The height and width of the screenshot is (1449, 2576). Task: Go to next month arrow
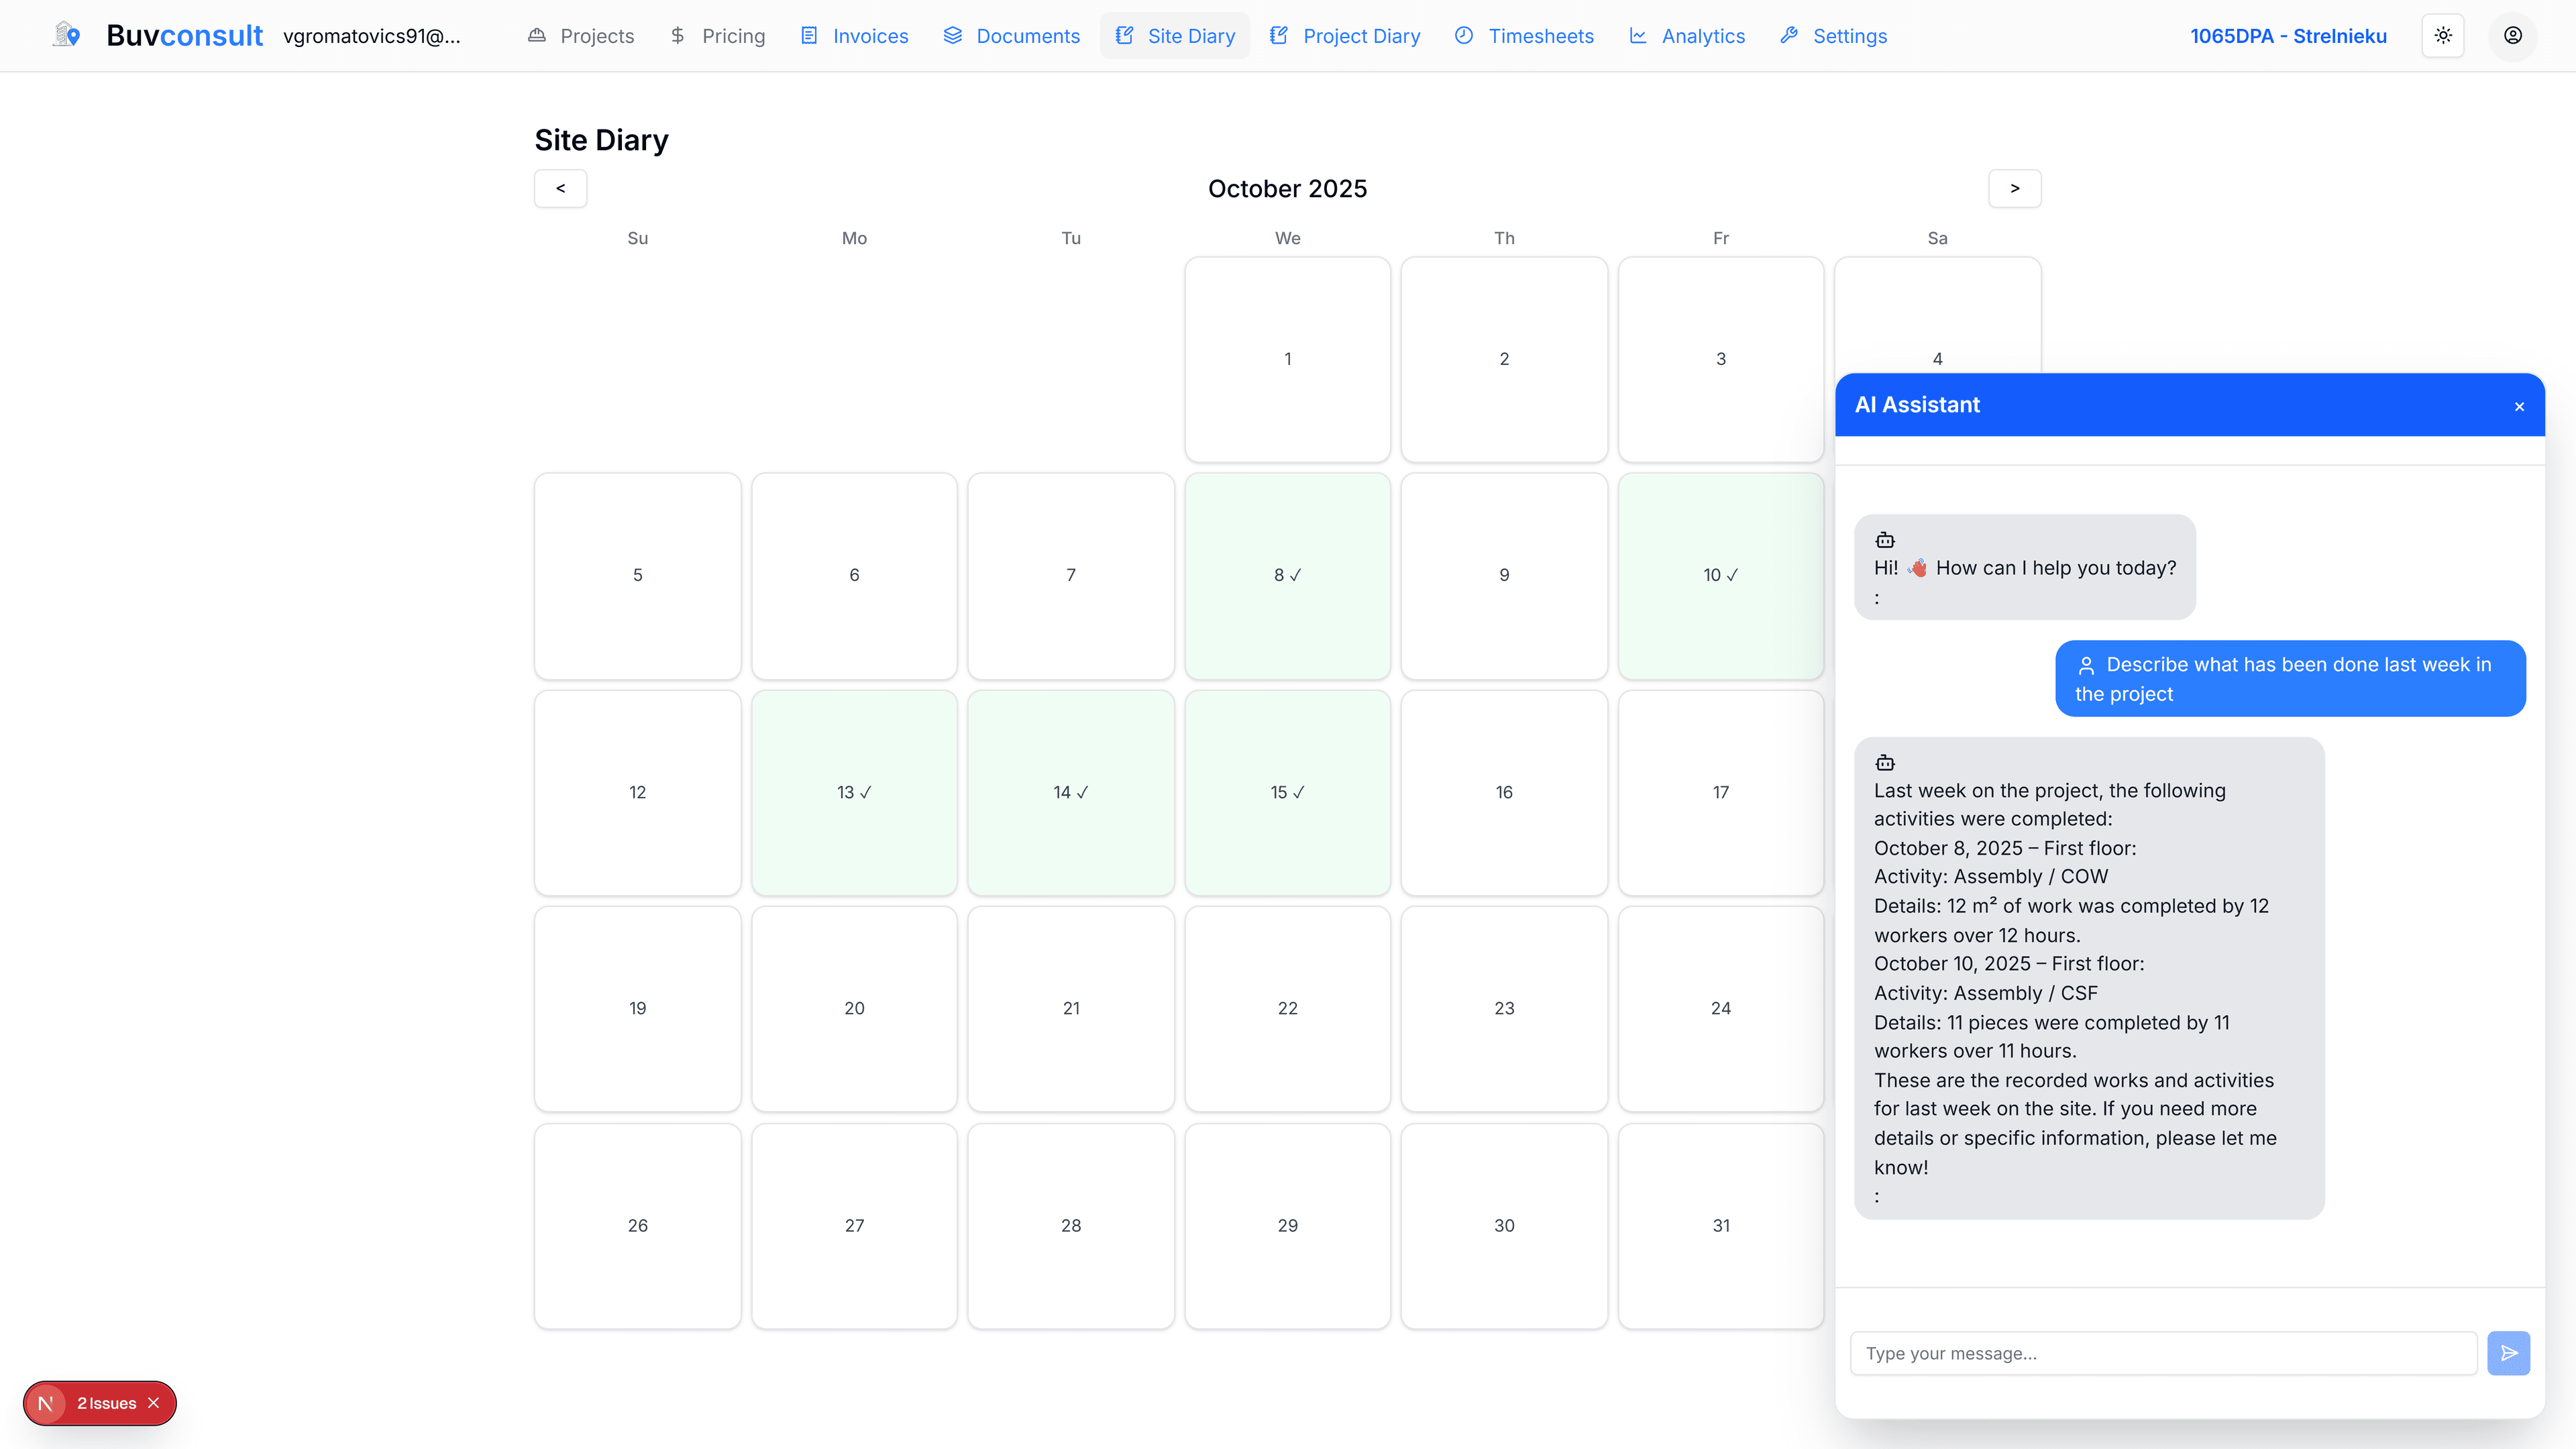(2014, 188)
